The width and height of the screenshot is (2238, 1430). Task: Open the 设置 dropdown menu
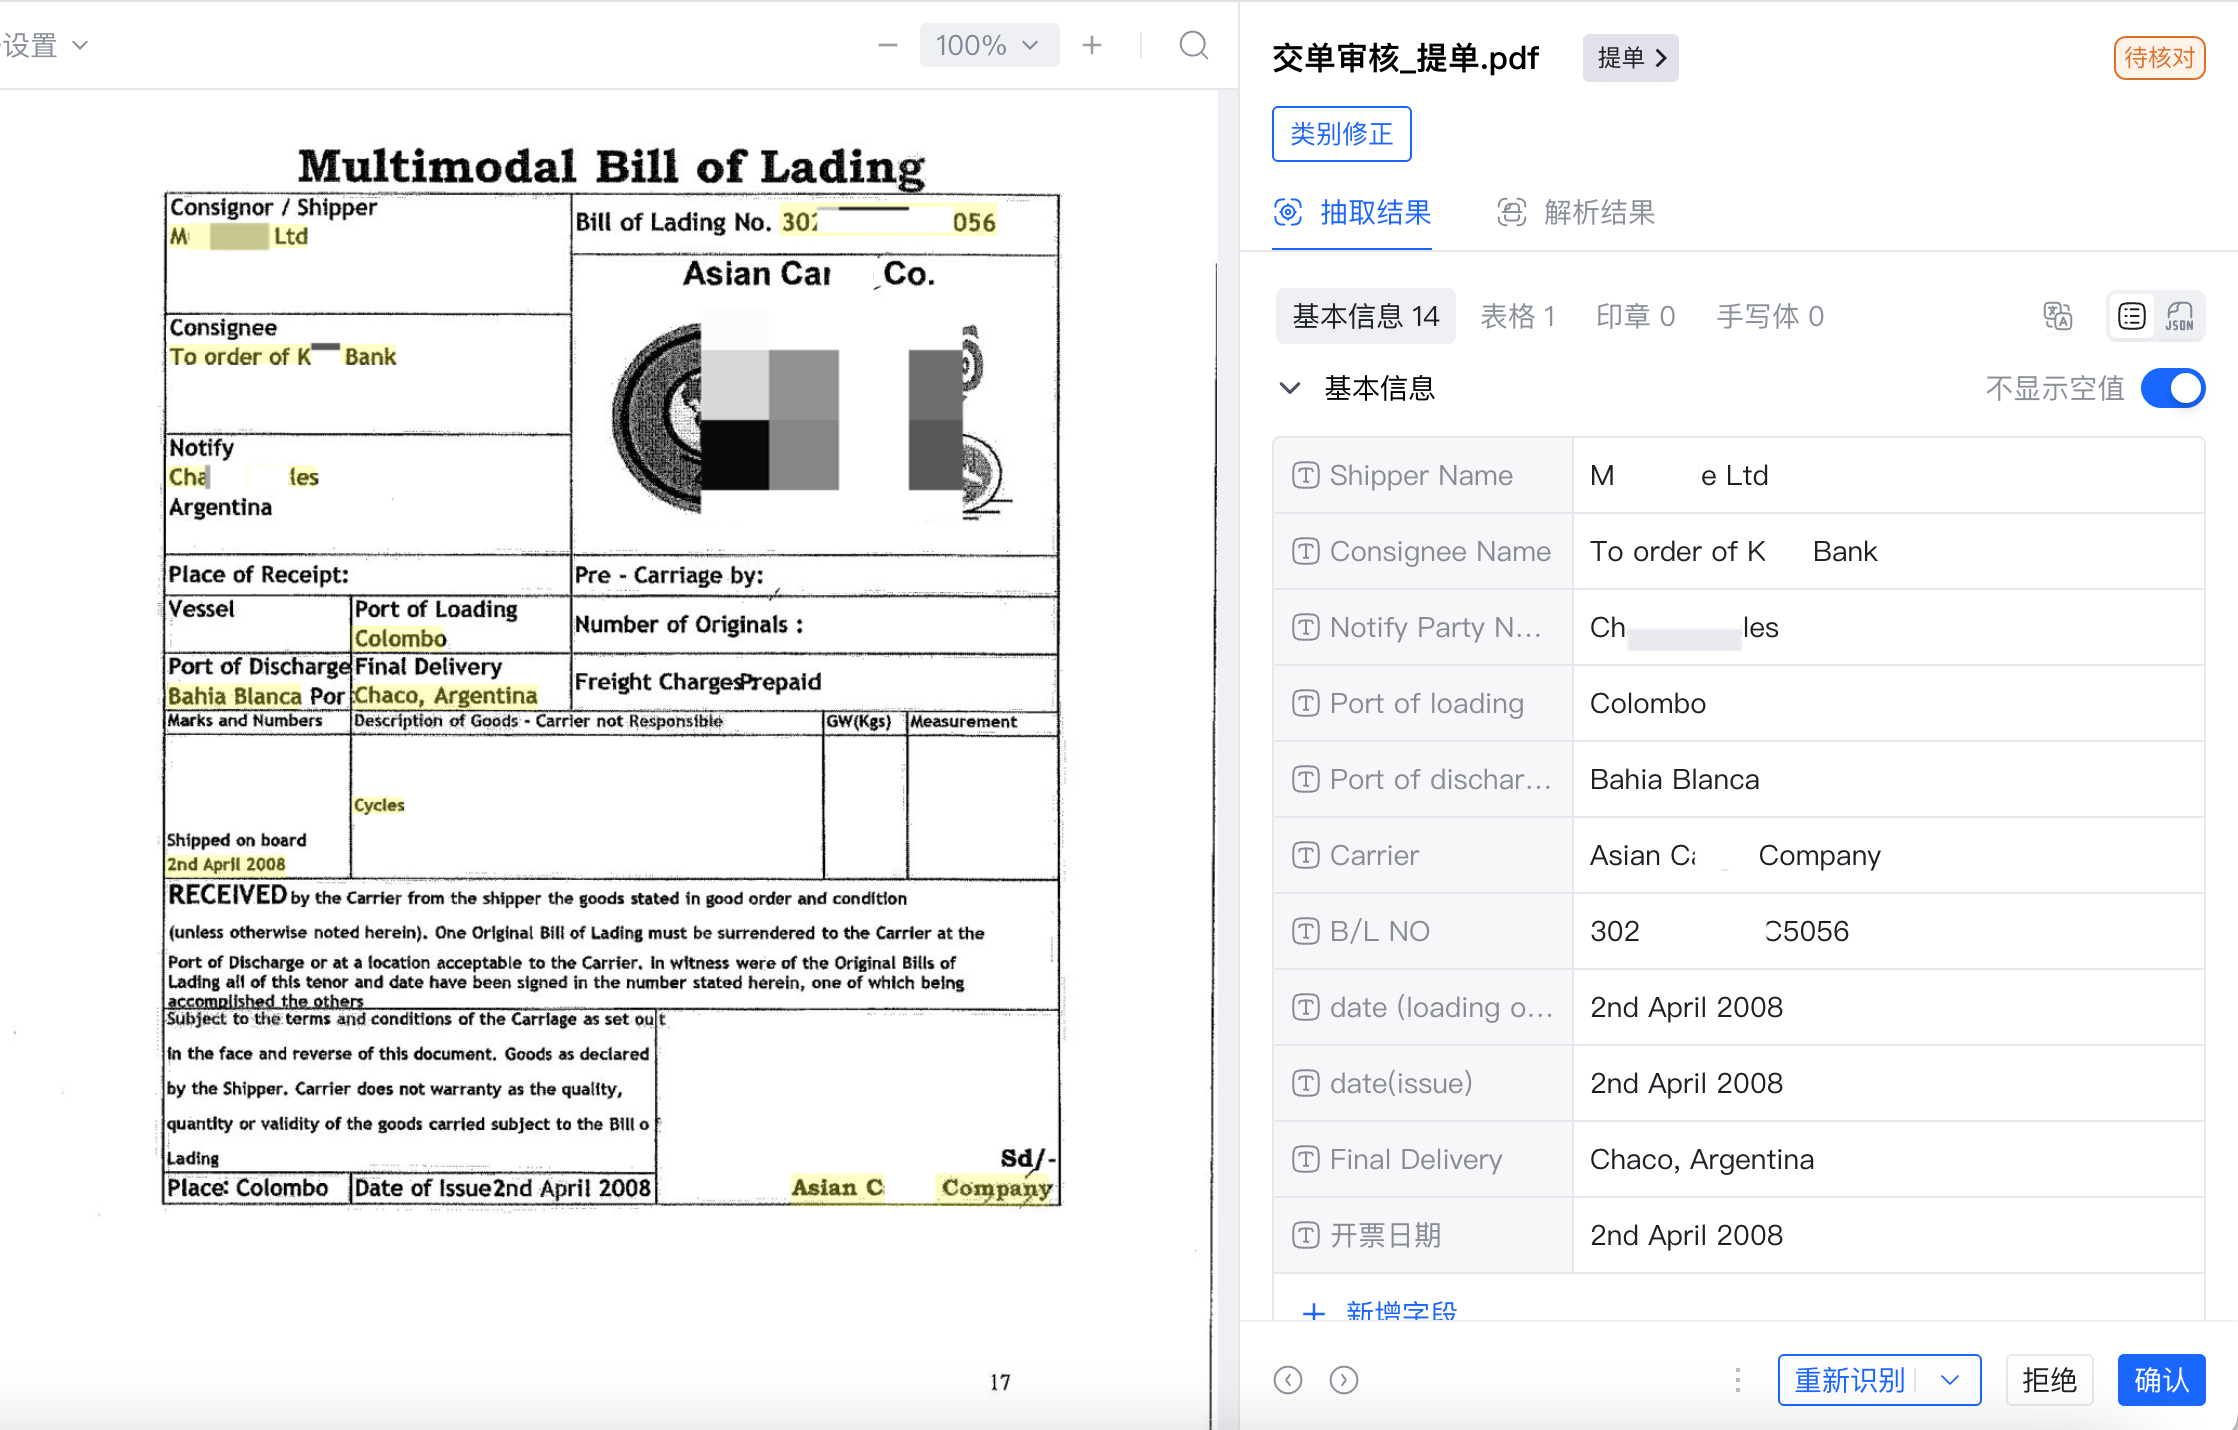(x=45, y=46)
